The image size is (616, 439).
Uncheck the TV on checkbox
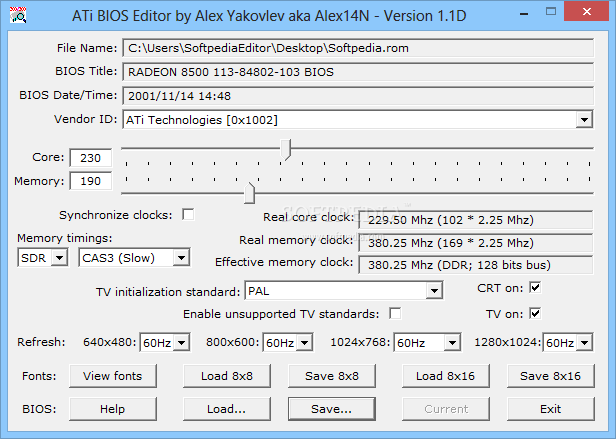[535, 314]
